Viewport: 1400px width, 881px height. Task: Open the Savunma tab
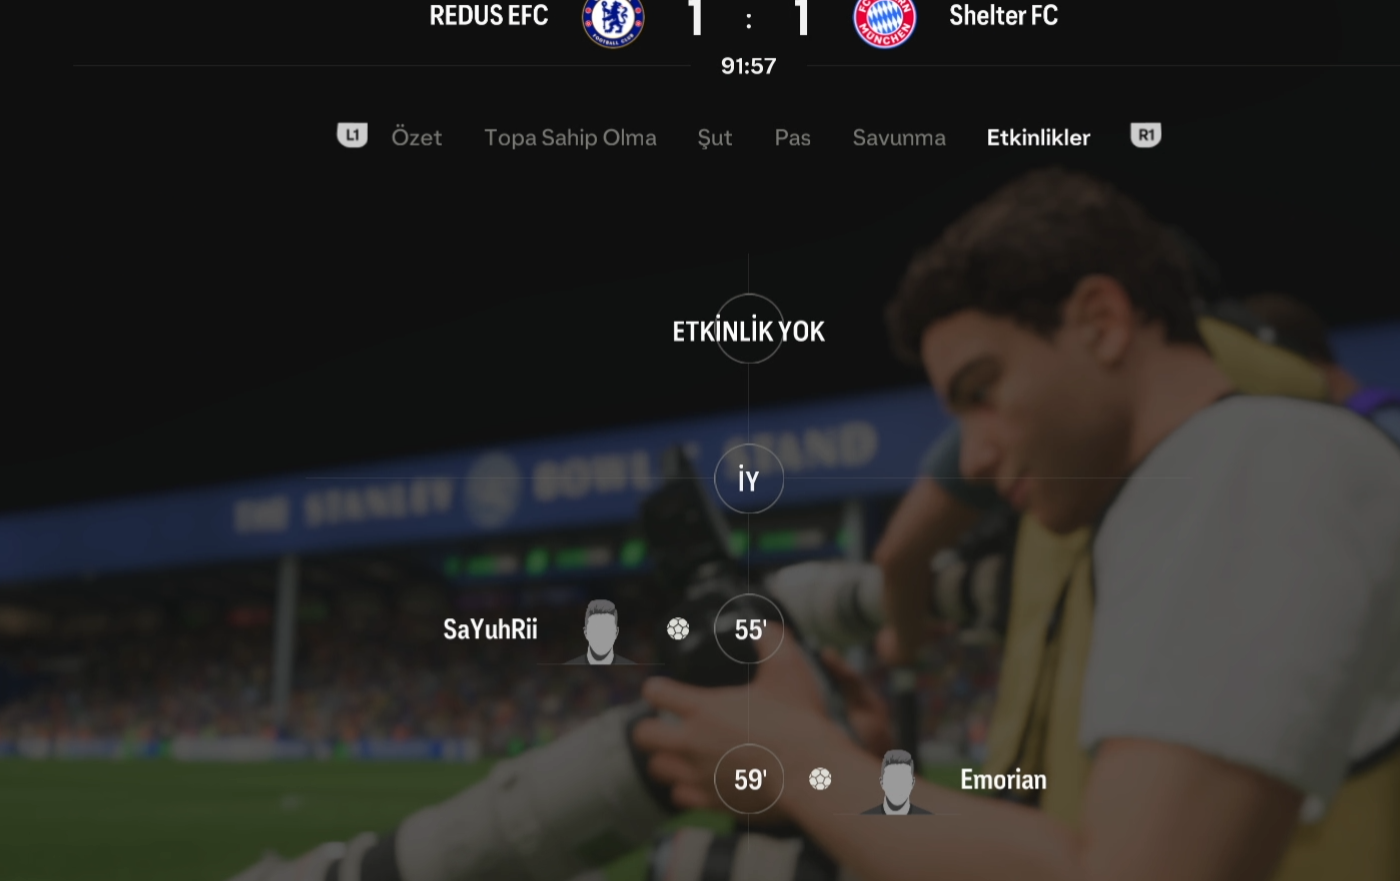coord(899,137)
